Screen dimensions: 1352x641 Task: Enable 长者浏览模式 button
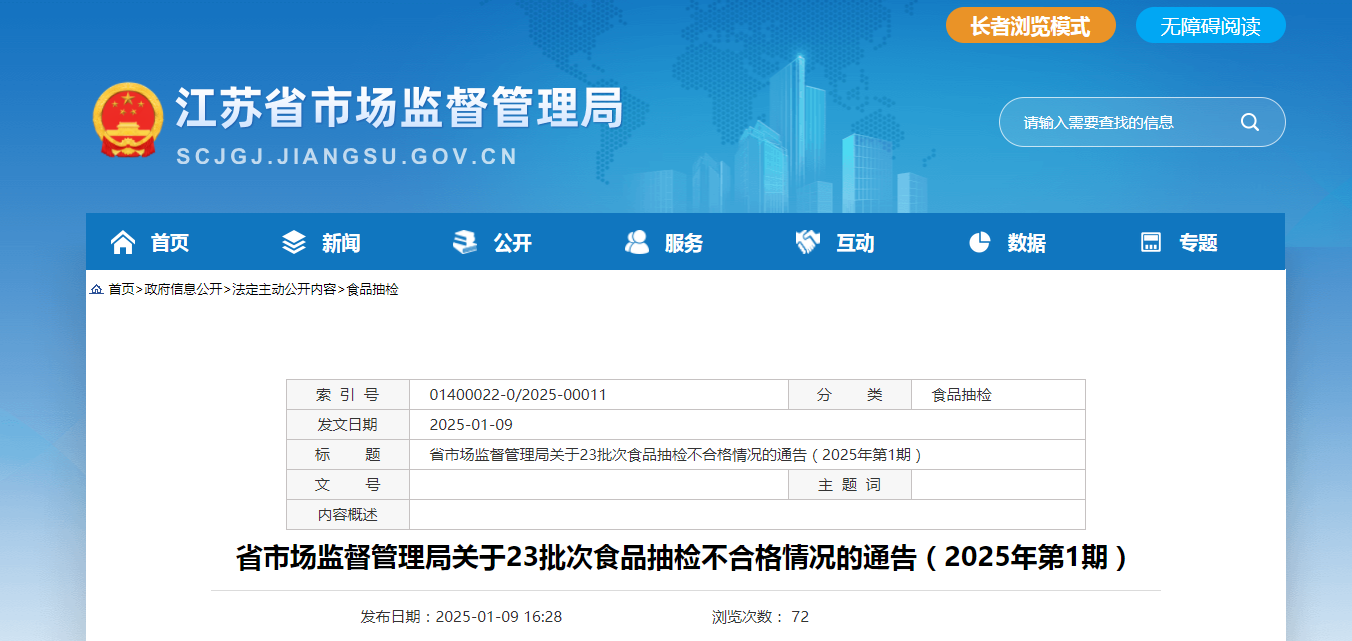(1031, 26)
